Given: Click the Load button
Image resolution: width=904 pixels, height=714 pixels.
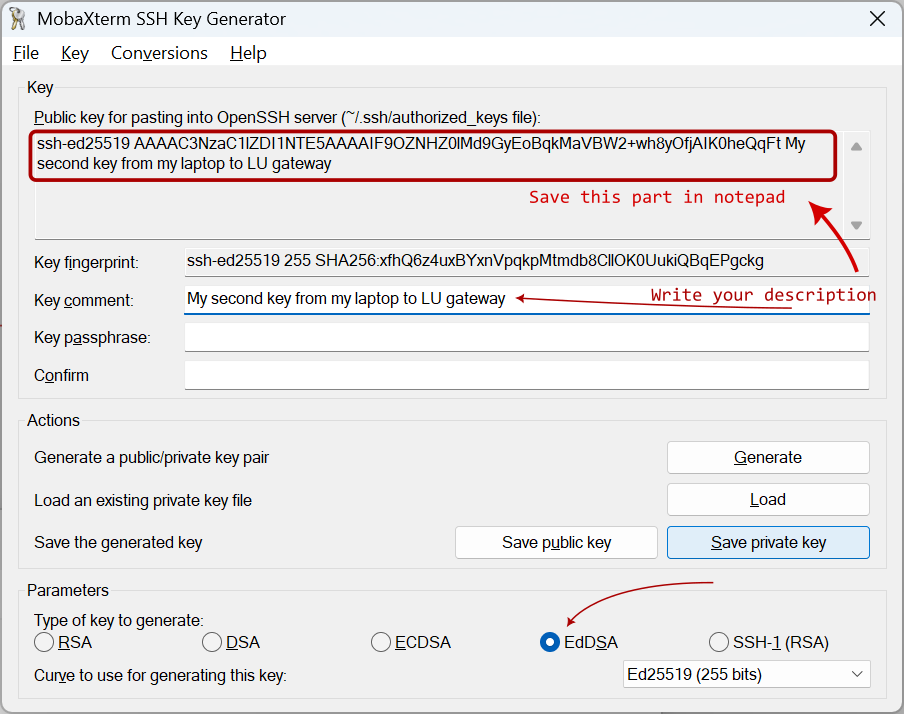Looking at the screenshot, I should [768, 499].
